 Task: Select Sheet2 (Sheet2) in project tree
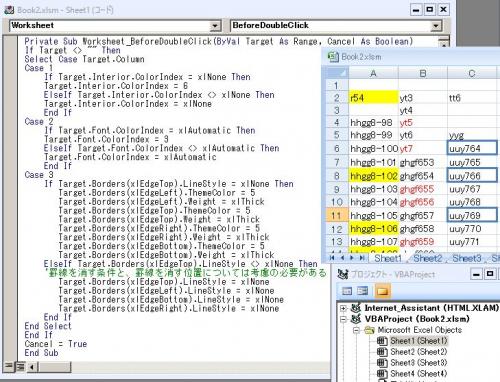click(419, 352)
